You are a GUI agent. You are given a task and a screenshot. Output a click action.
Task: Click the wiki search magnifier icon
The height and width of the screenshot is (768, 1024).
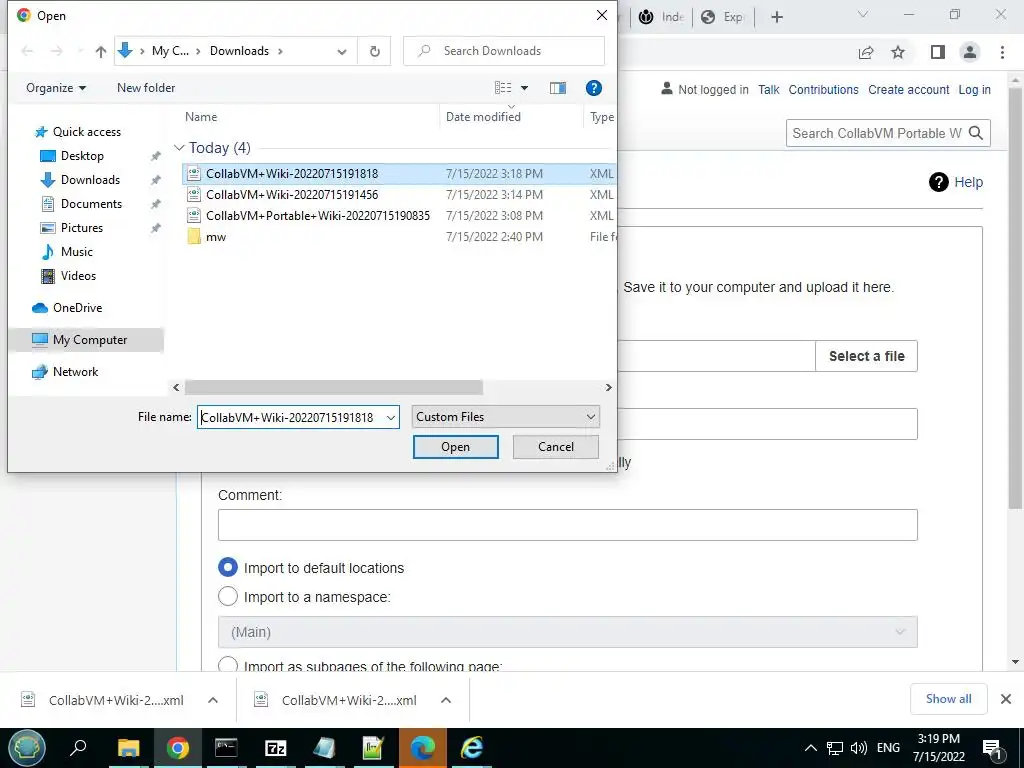(976, 133)
